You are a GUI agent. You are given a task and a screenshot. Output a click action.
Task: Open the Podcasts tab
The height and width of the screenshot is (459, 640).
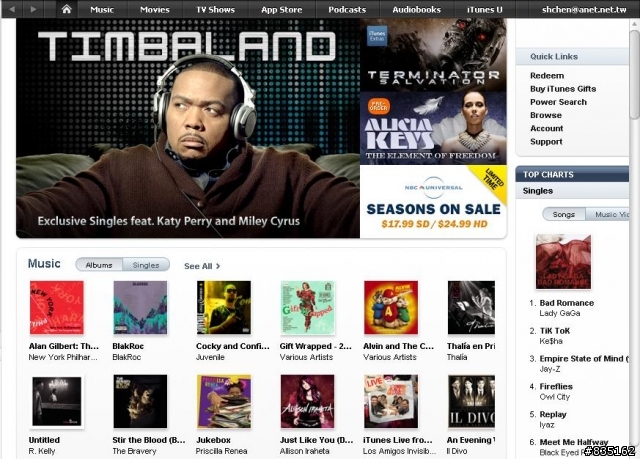(x=347, y=9)
